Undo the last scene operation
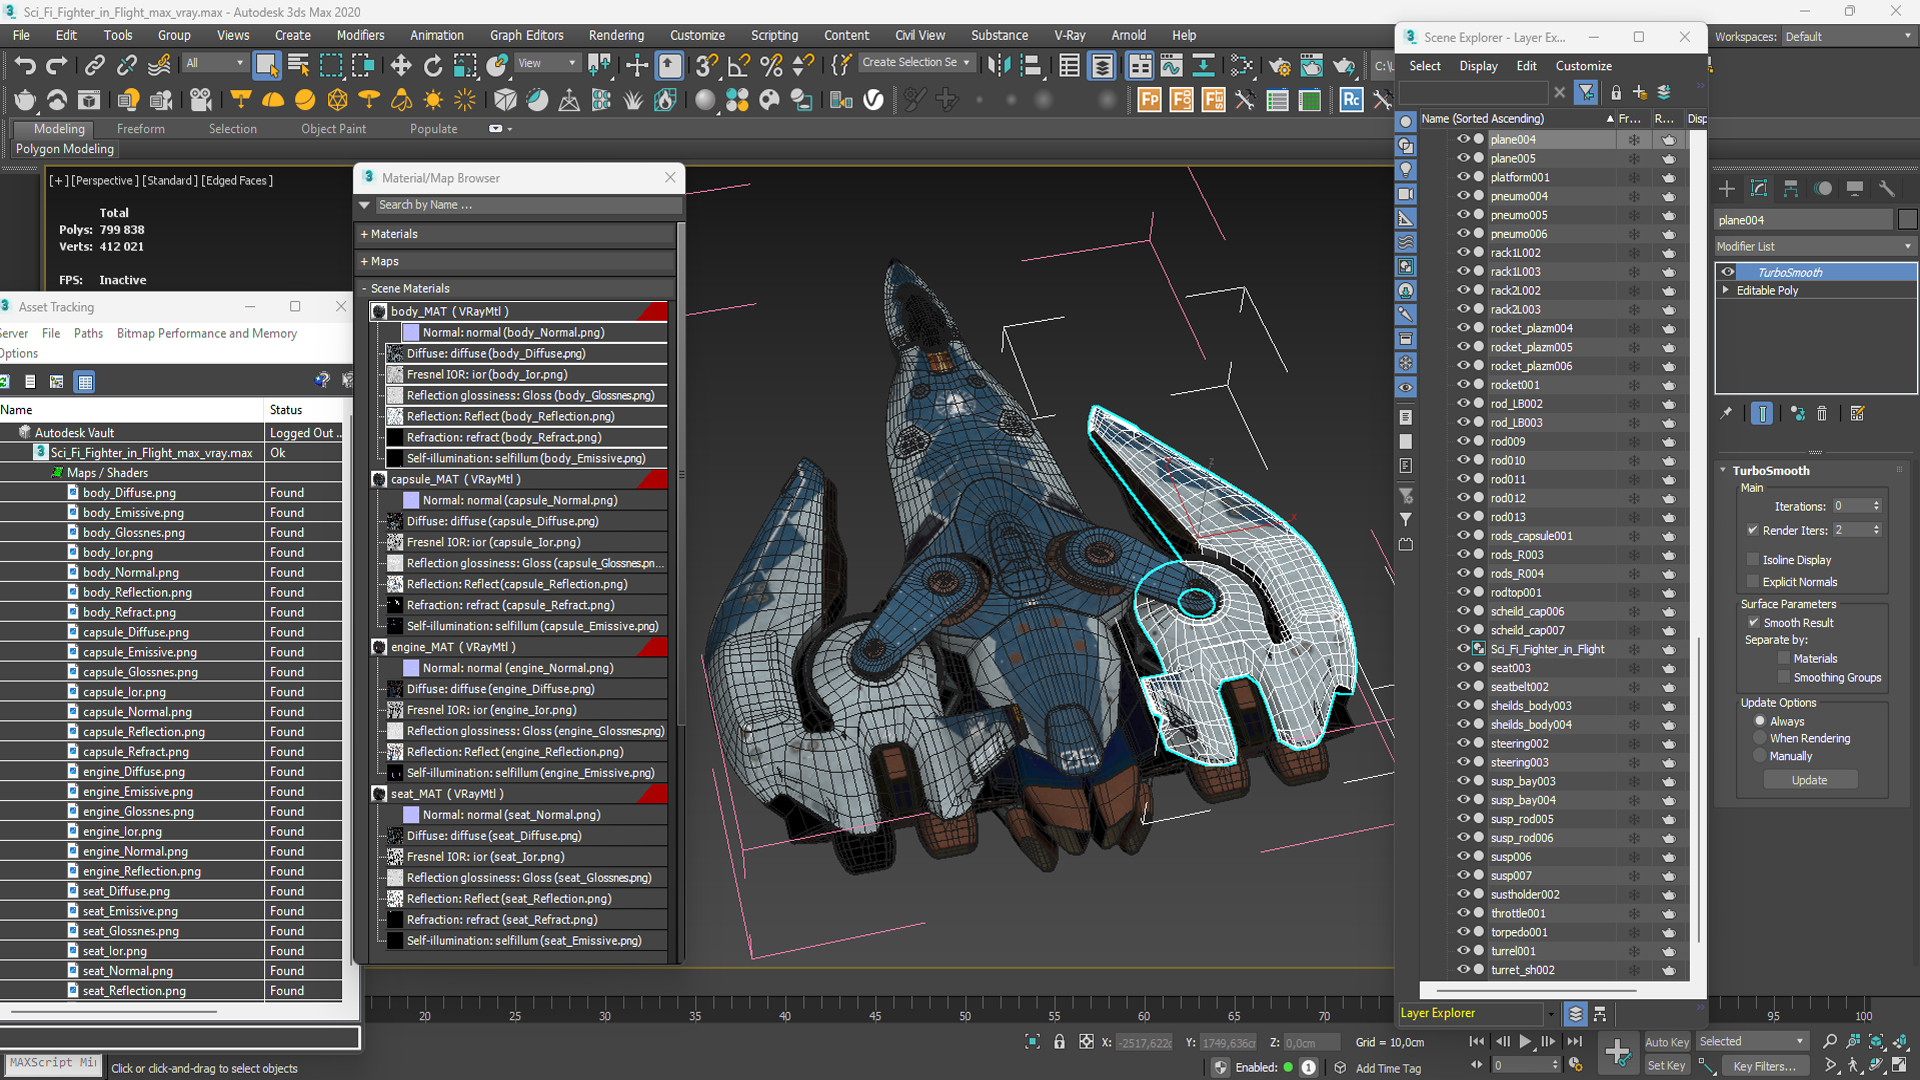1920x1080 pixels. point(24,66)
